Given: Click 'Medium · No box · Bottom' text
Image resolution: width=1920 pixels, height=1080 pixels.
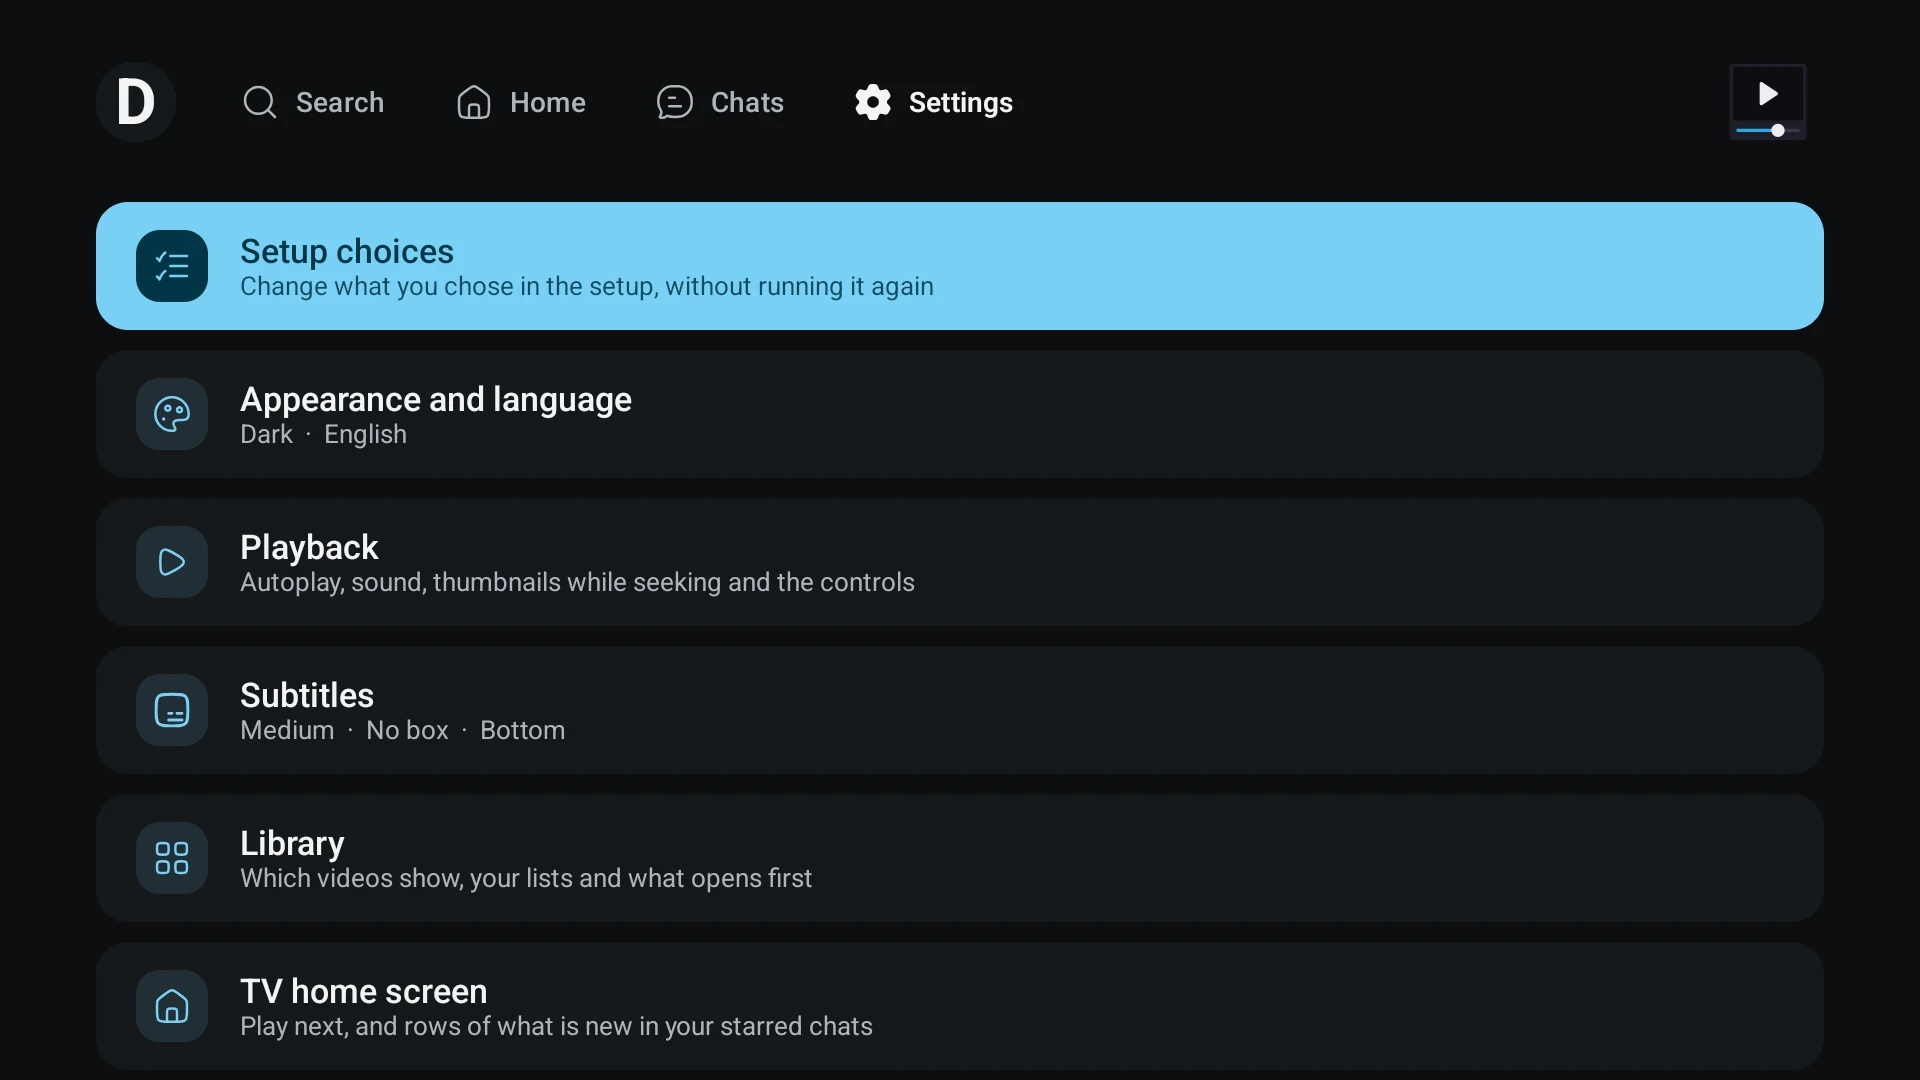Looking at the screenshot, I should point(402,731).
